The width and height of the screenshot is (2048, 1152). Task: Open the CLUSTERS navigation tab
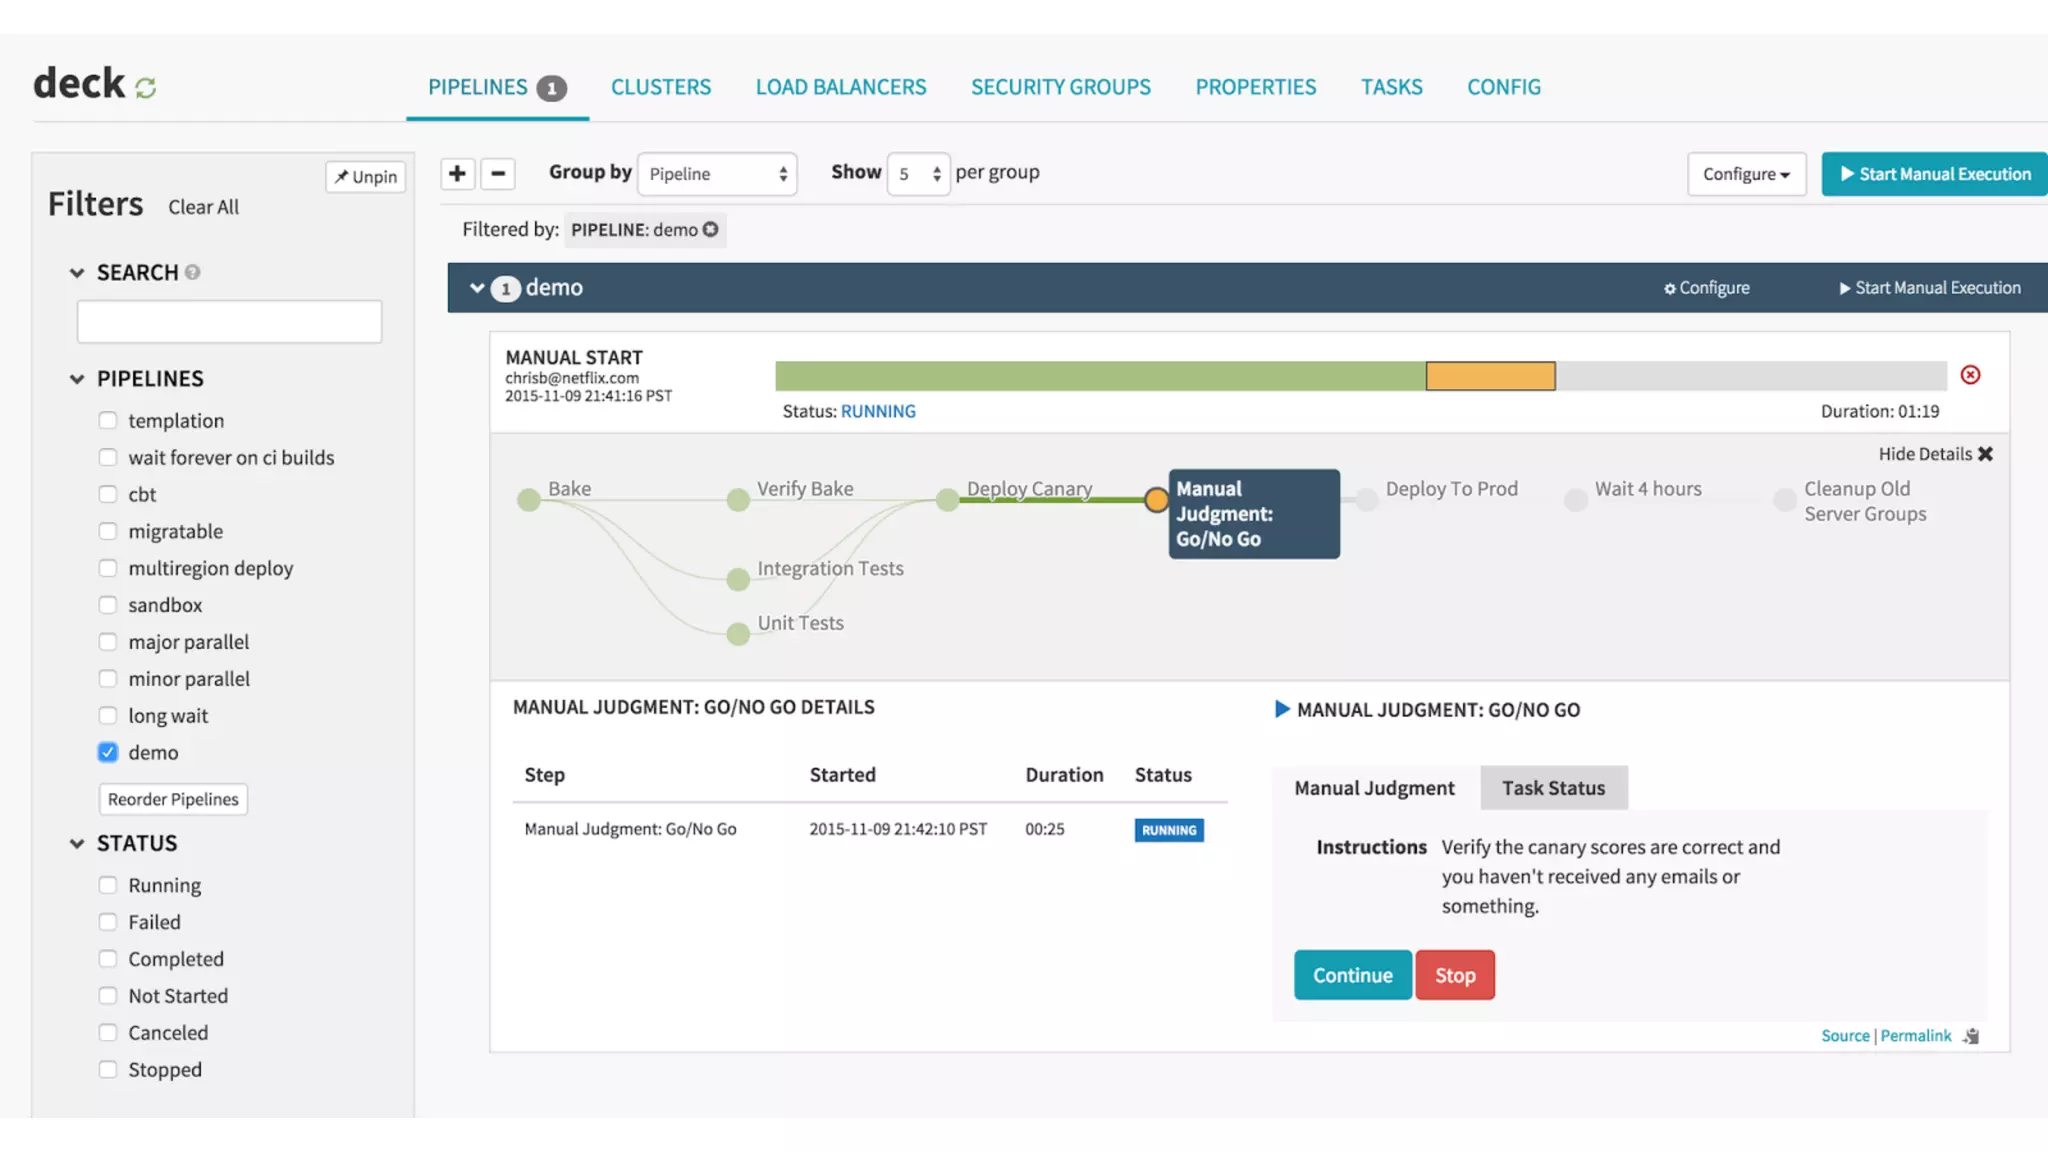click(661, 87)
